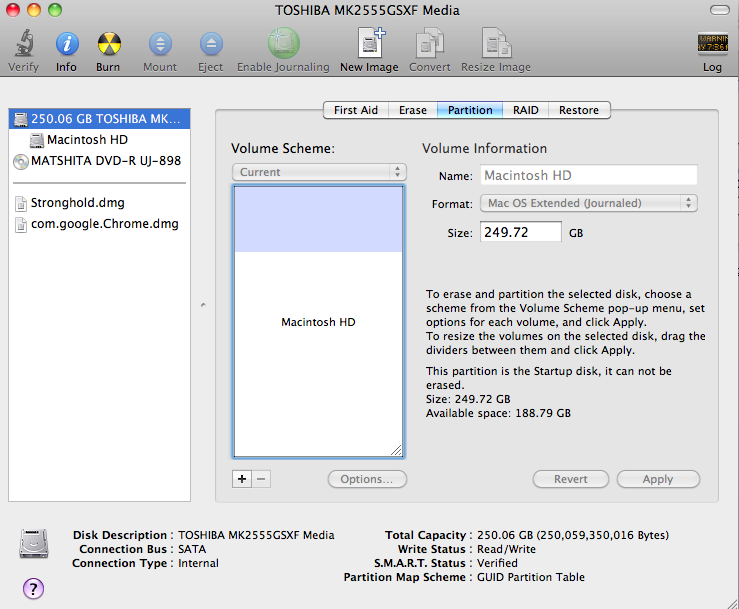Click the Resize Image toolbar icon
Viewport: 739px width, 609px height.
pos(496,43)
